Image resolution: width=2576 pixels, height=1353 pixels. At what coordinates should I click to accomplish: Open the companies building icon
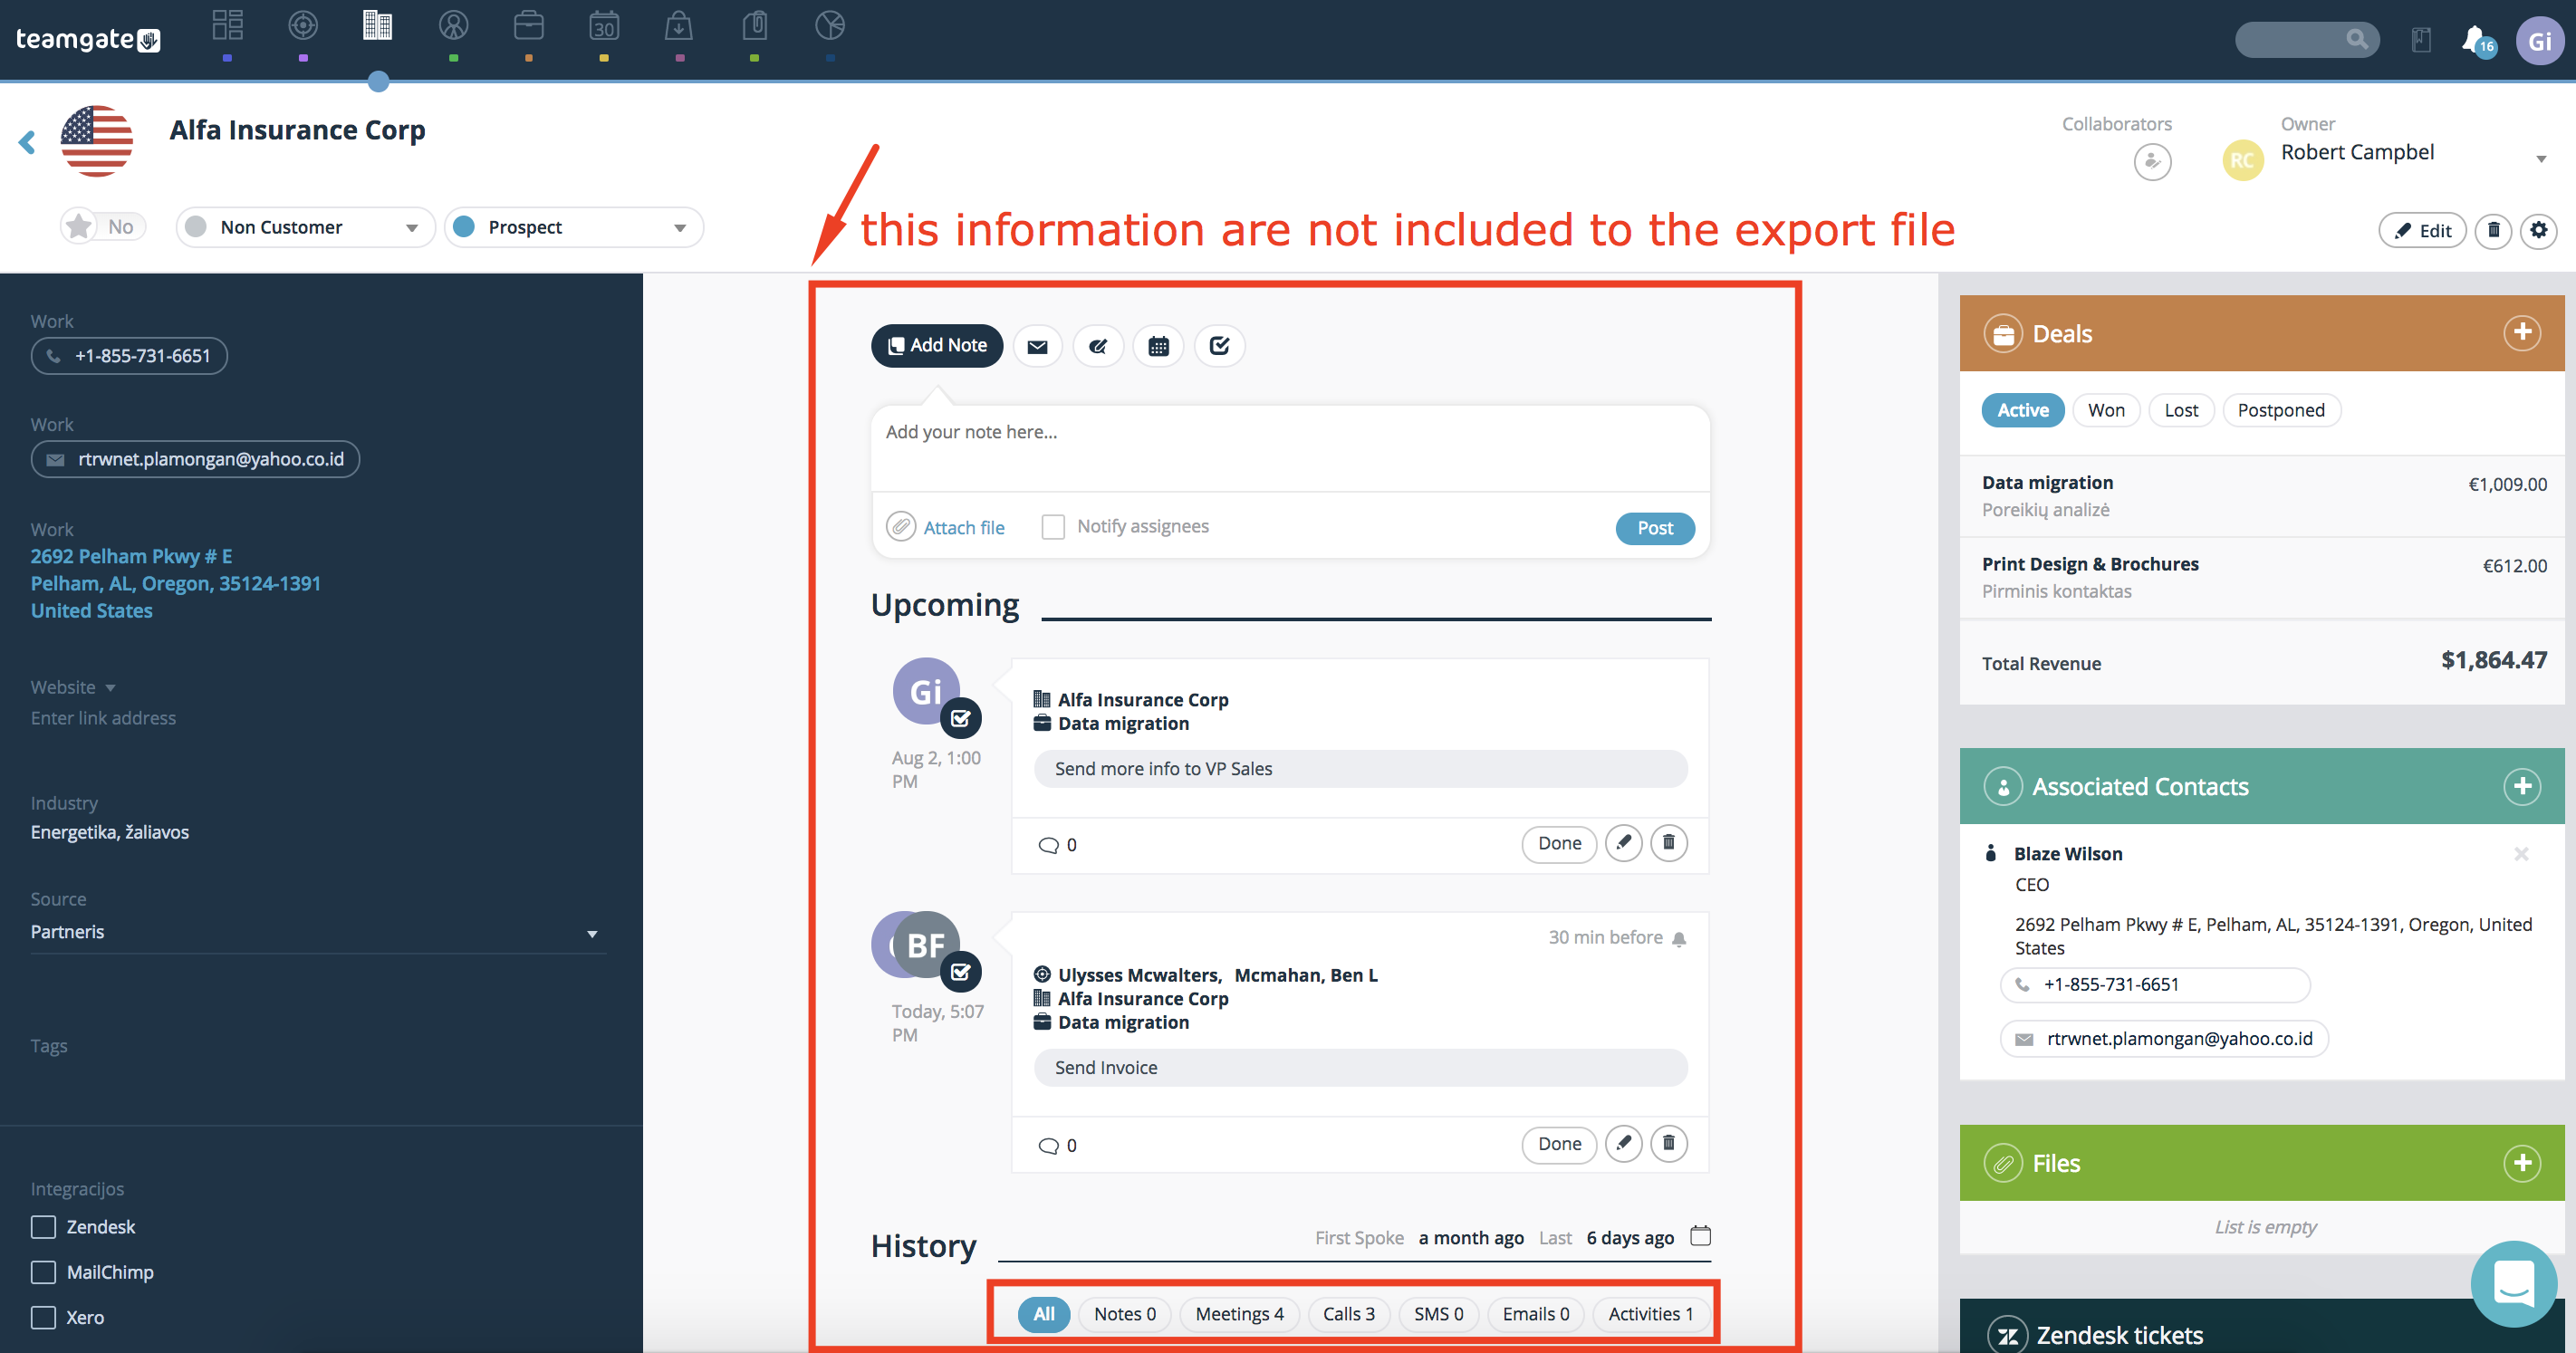[x=377, y=25]
